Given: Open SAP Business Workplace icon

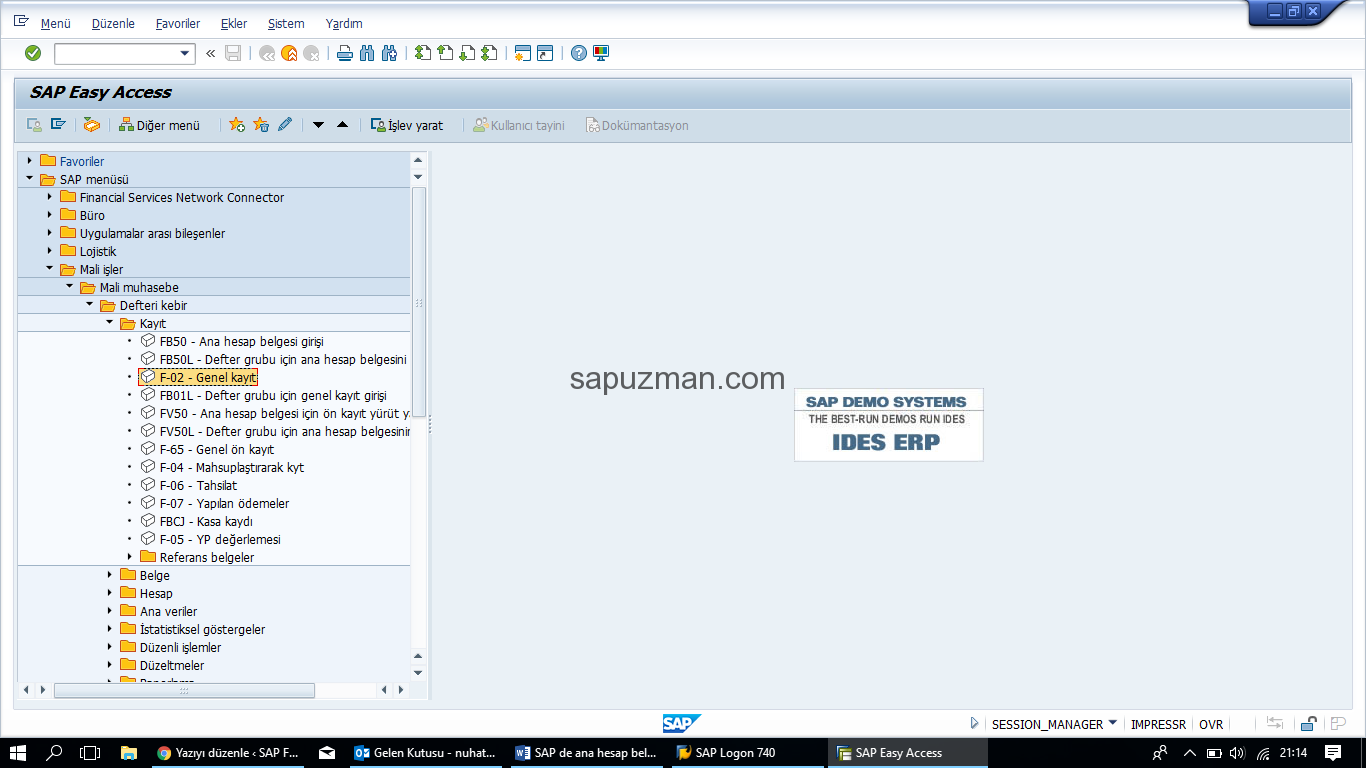Looking at the screenshot, I should (92, 125).
